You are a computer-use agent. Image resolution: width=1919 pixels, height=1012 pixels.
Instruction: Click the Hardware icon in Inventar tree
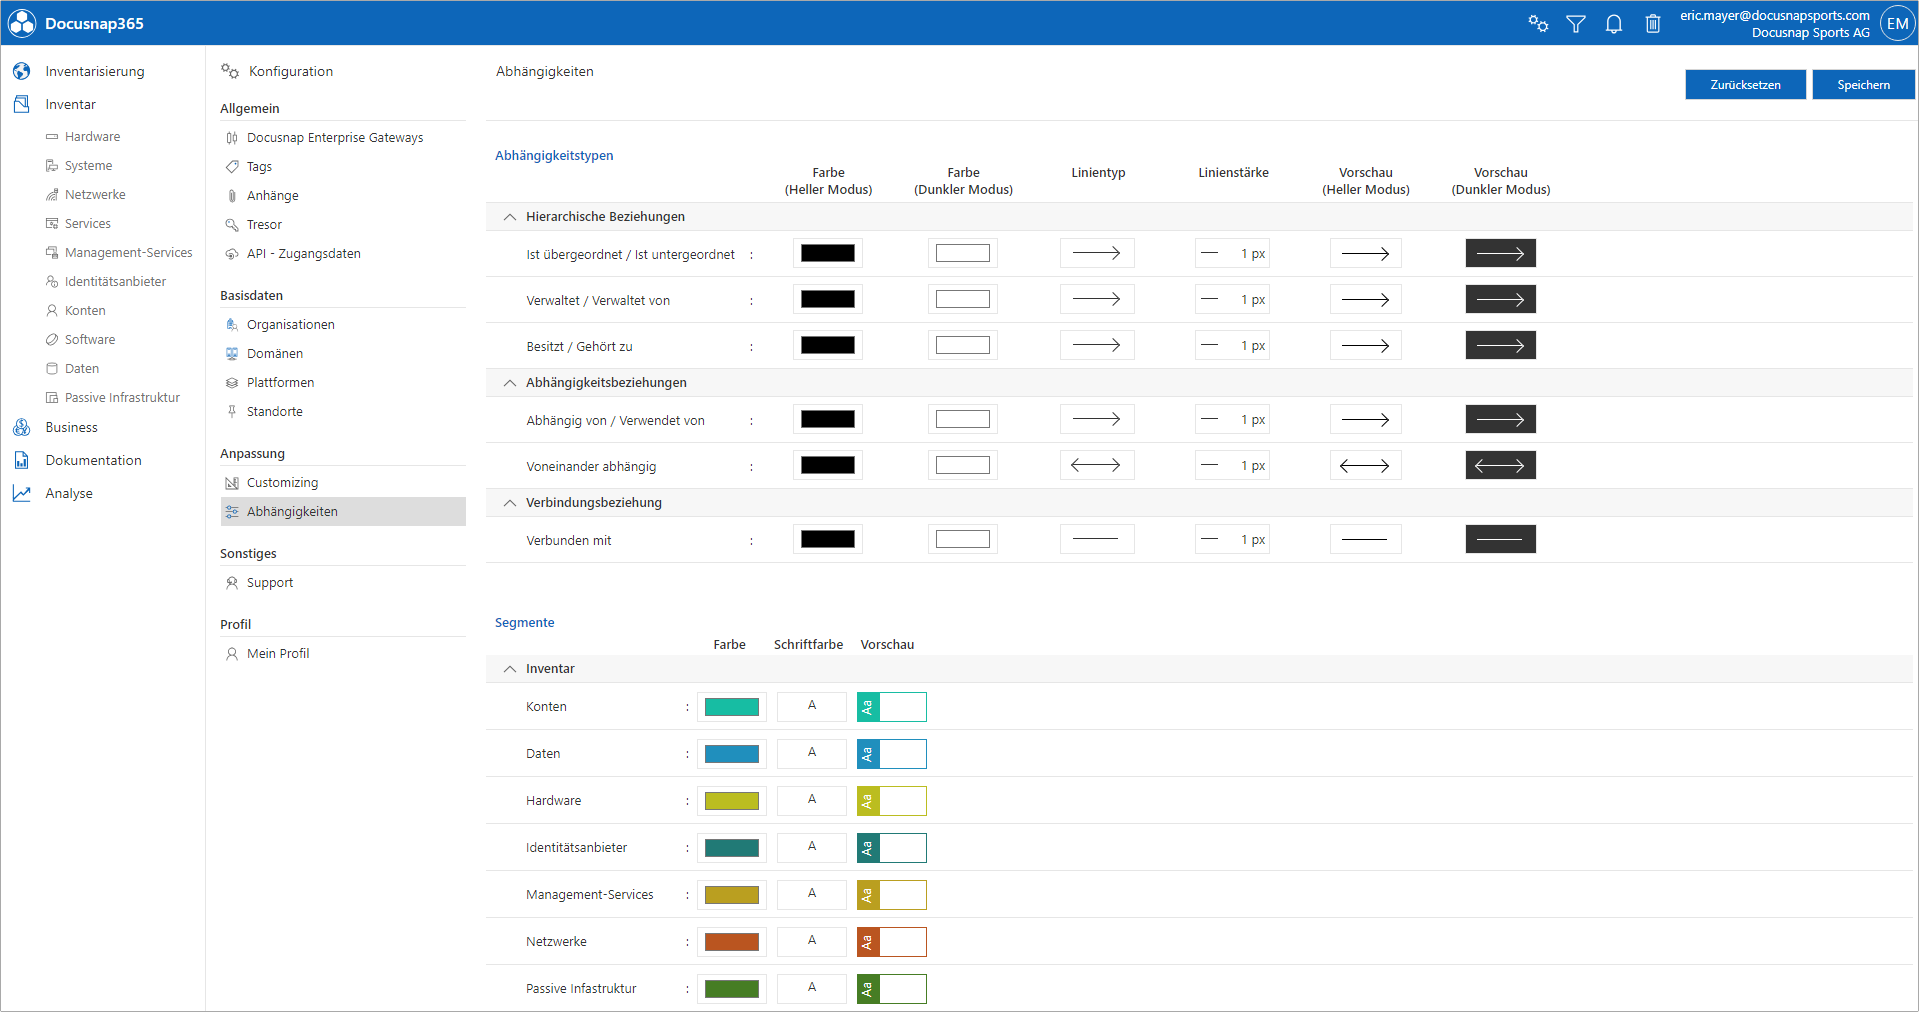coord(52,137)
